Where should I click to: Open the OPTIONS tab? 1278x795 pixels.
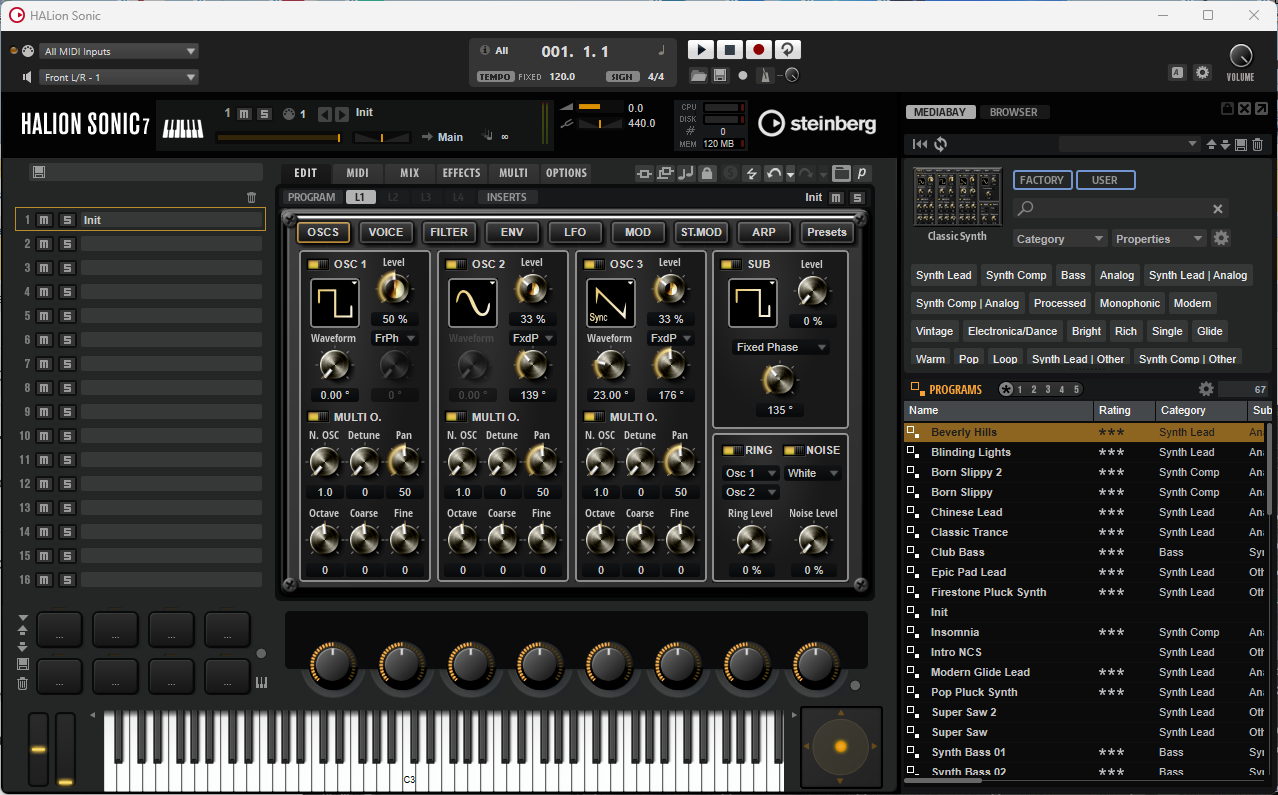(x=566, y=173)
